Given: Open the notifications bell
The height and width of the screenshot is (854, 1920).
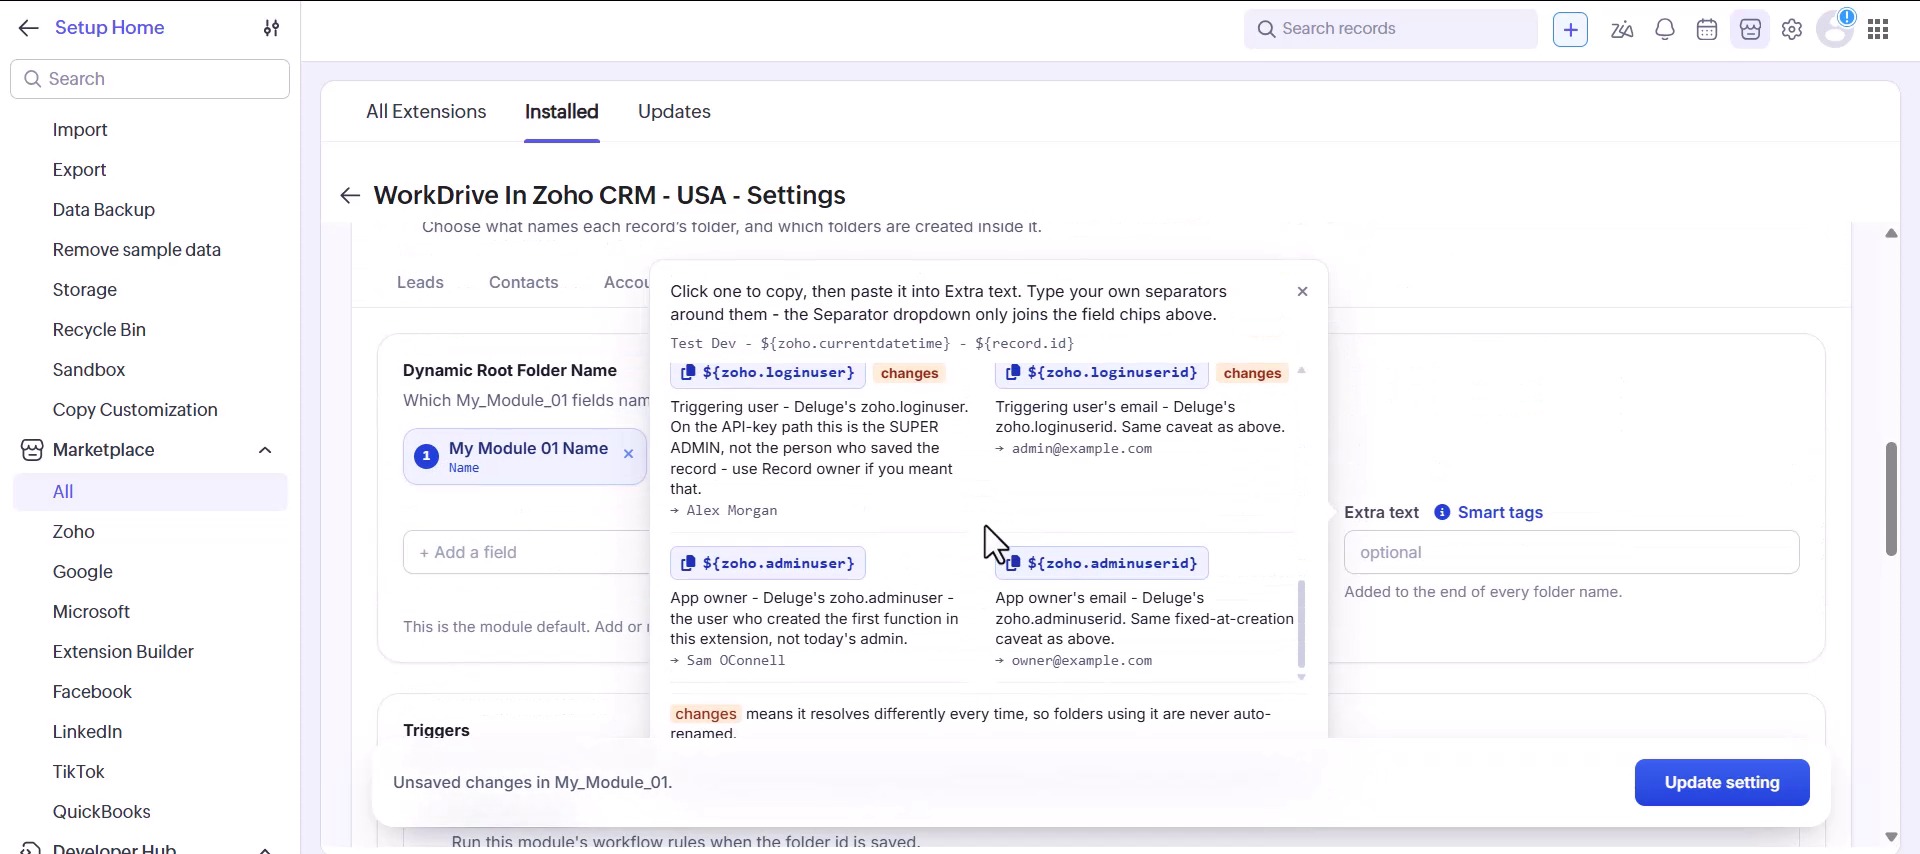Looking at the screenshot, I should tap(1665, 29).
